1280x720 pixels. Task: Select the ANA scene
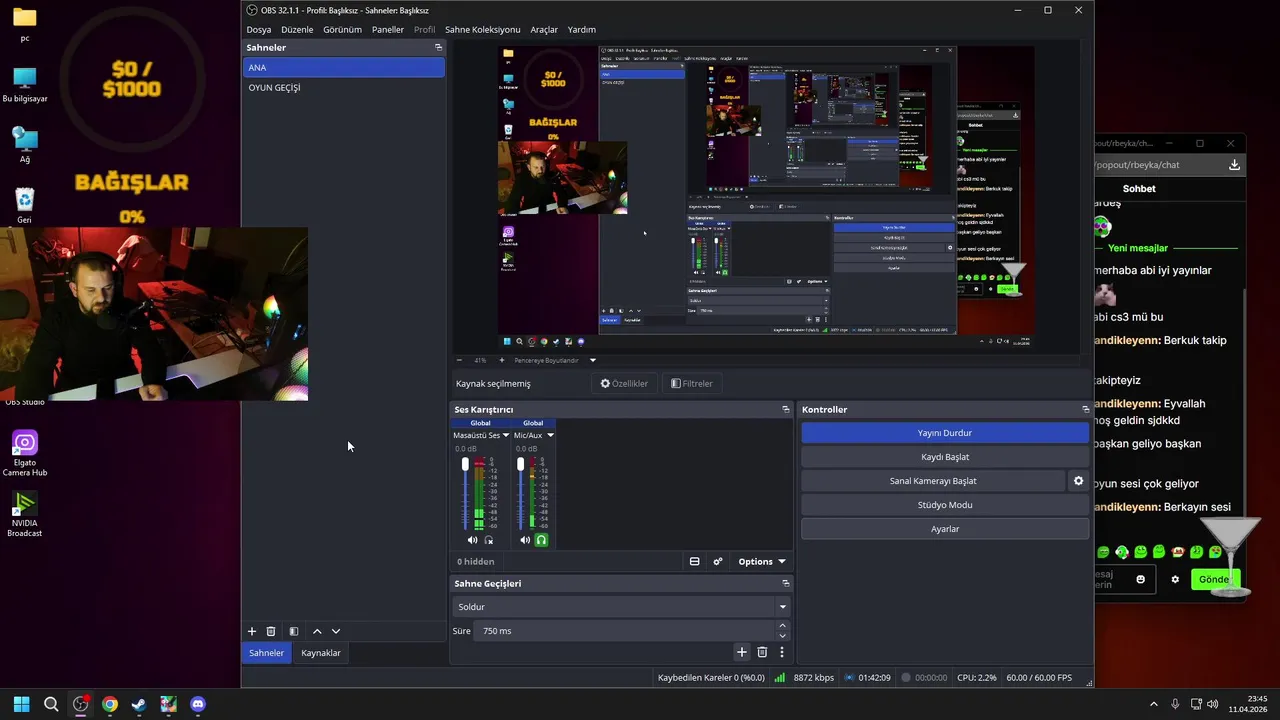(x=344, y=67)
